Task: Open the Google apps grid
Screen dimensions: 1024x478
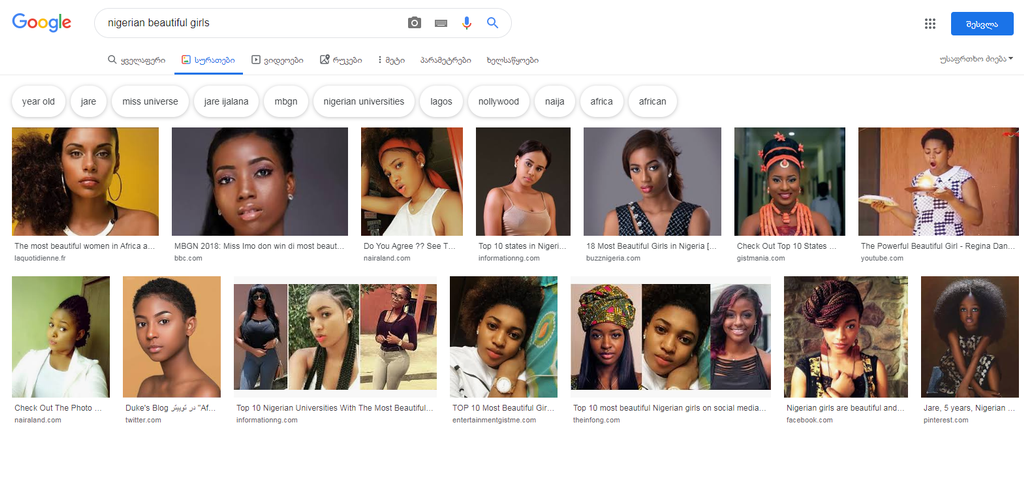Action: (x=930, y=24)
